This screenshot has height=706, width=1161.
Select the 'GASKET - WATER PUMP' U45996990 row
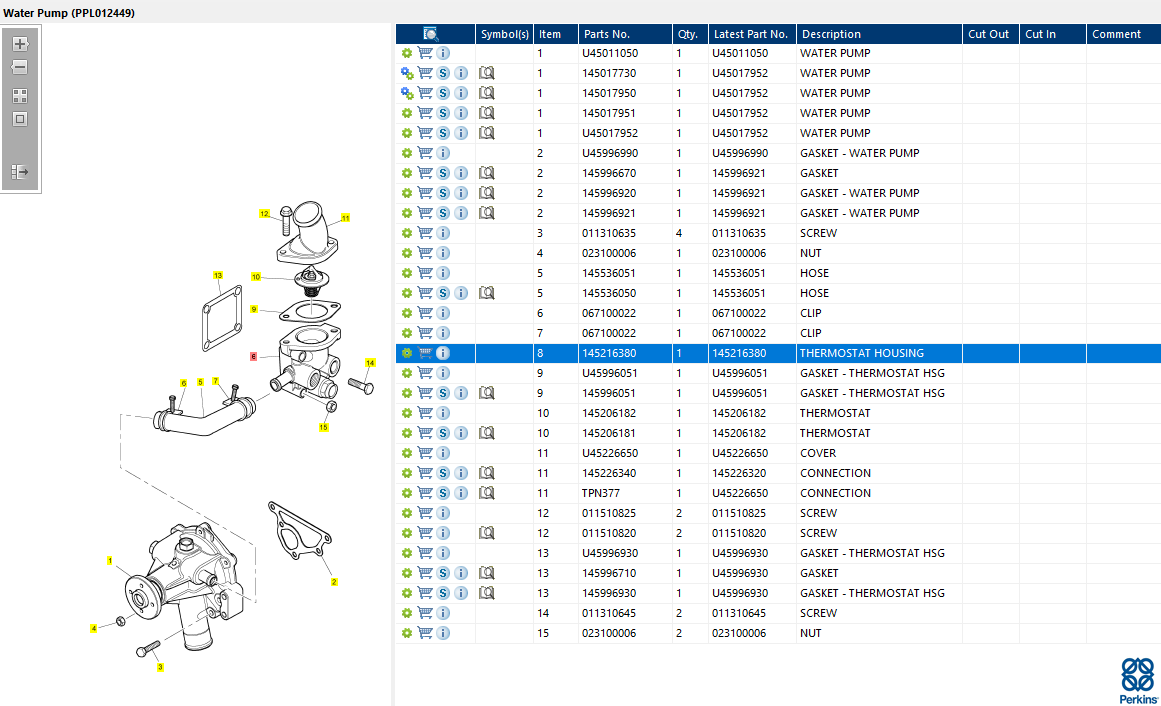tap(778, 153)
